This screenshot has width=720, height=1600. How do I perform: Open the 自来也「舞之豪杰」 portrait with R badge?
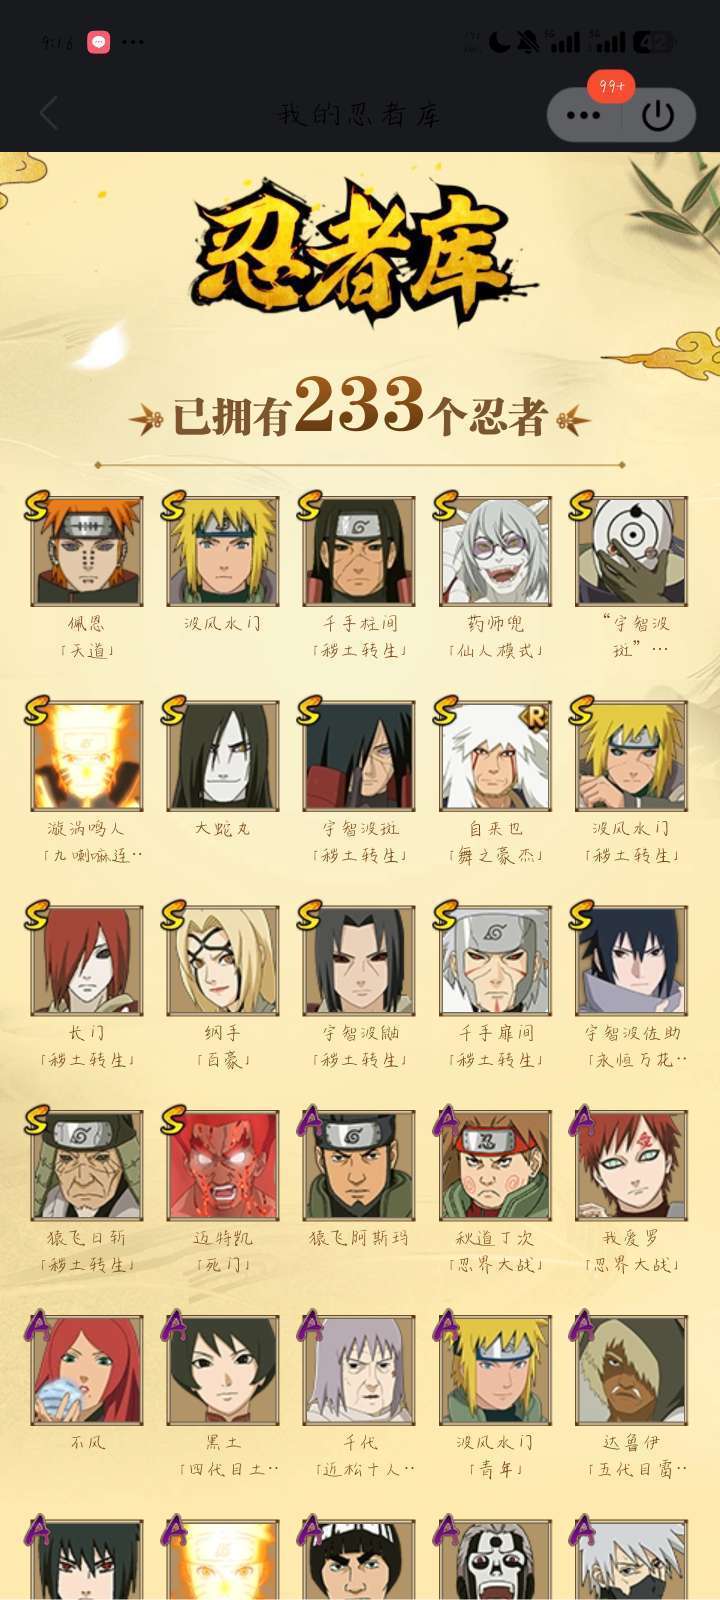495,756
